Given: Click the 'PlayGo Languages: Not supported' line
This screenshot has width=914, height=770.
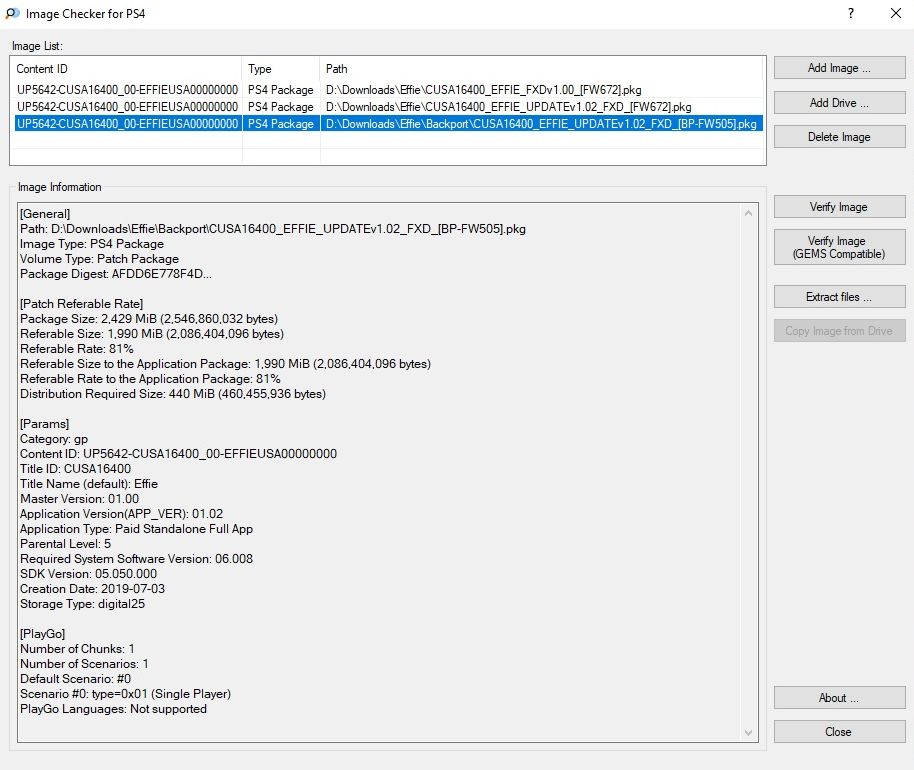Looking at the screenshot, I should [x=113, y=709].
